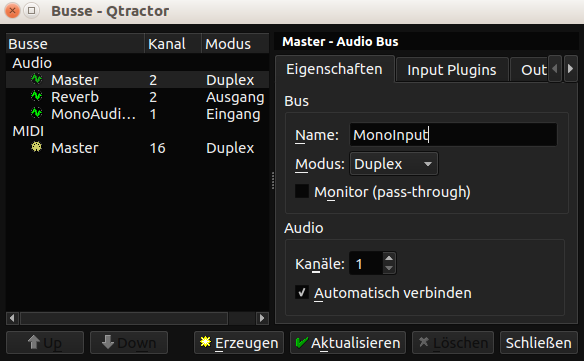This screenshot has width=584, height=361.
Task: Click the Erzeugen button
Action: (x=239, y=342)
